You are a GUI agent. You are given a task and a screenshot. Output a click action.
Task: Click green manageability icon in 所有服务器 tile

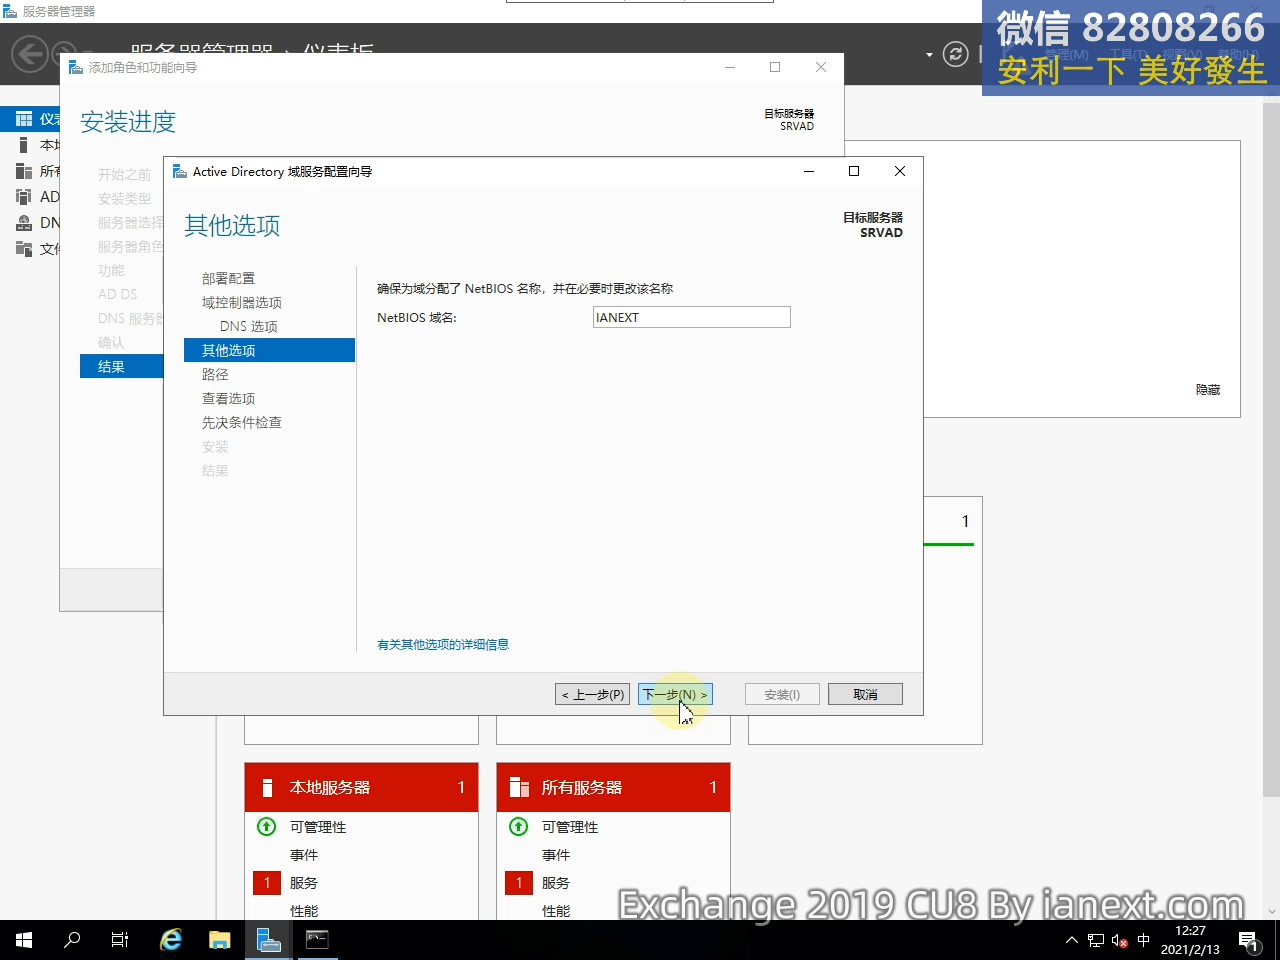pos(519,826)
